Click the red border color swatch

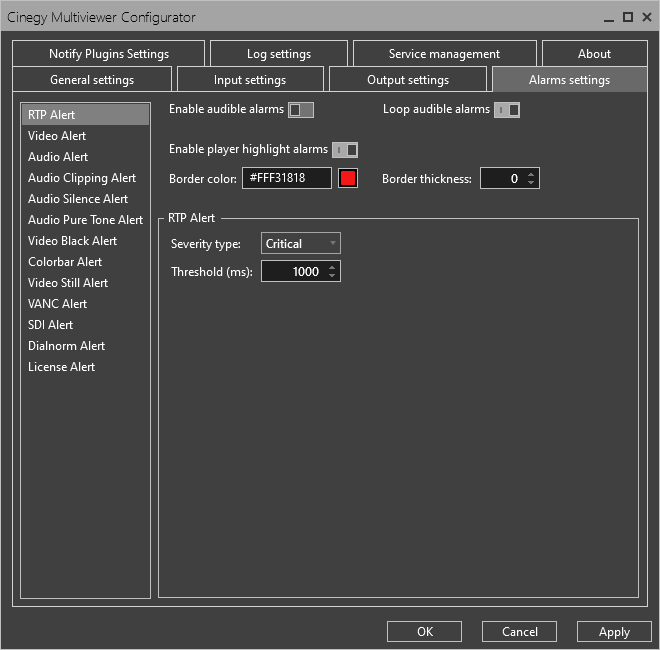click(348, 178)
